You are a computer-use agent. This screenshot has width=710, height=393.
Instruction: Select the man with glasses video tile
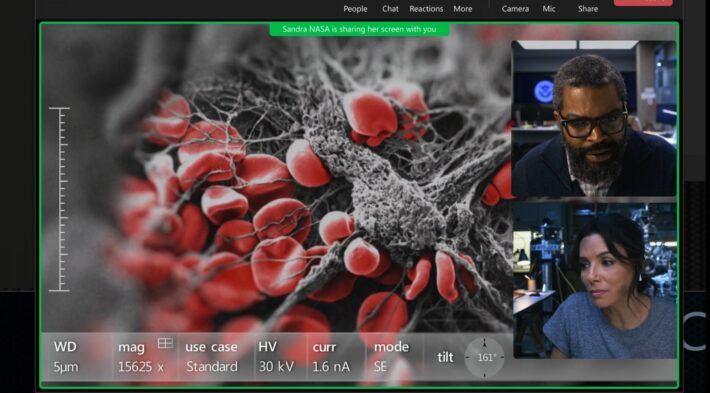(x=594, y=119)
